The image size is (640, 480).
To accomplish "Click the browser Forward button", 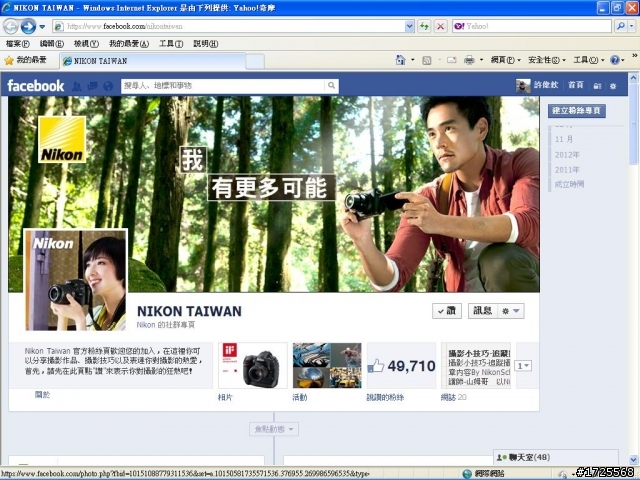I will pyautogui.click(x=28, y=27).
